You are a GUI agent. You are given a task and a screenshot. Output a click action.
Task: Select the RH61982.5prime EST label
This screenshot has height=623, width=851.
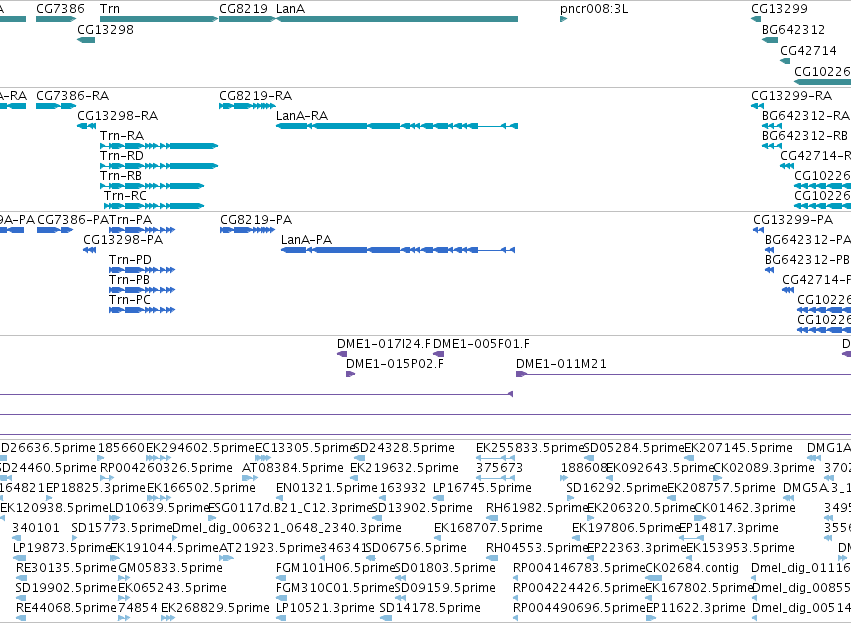coord(537,508)
